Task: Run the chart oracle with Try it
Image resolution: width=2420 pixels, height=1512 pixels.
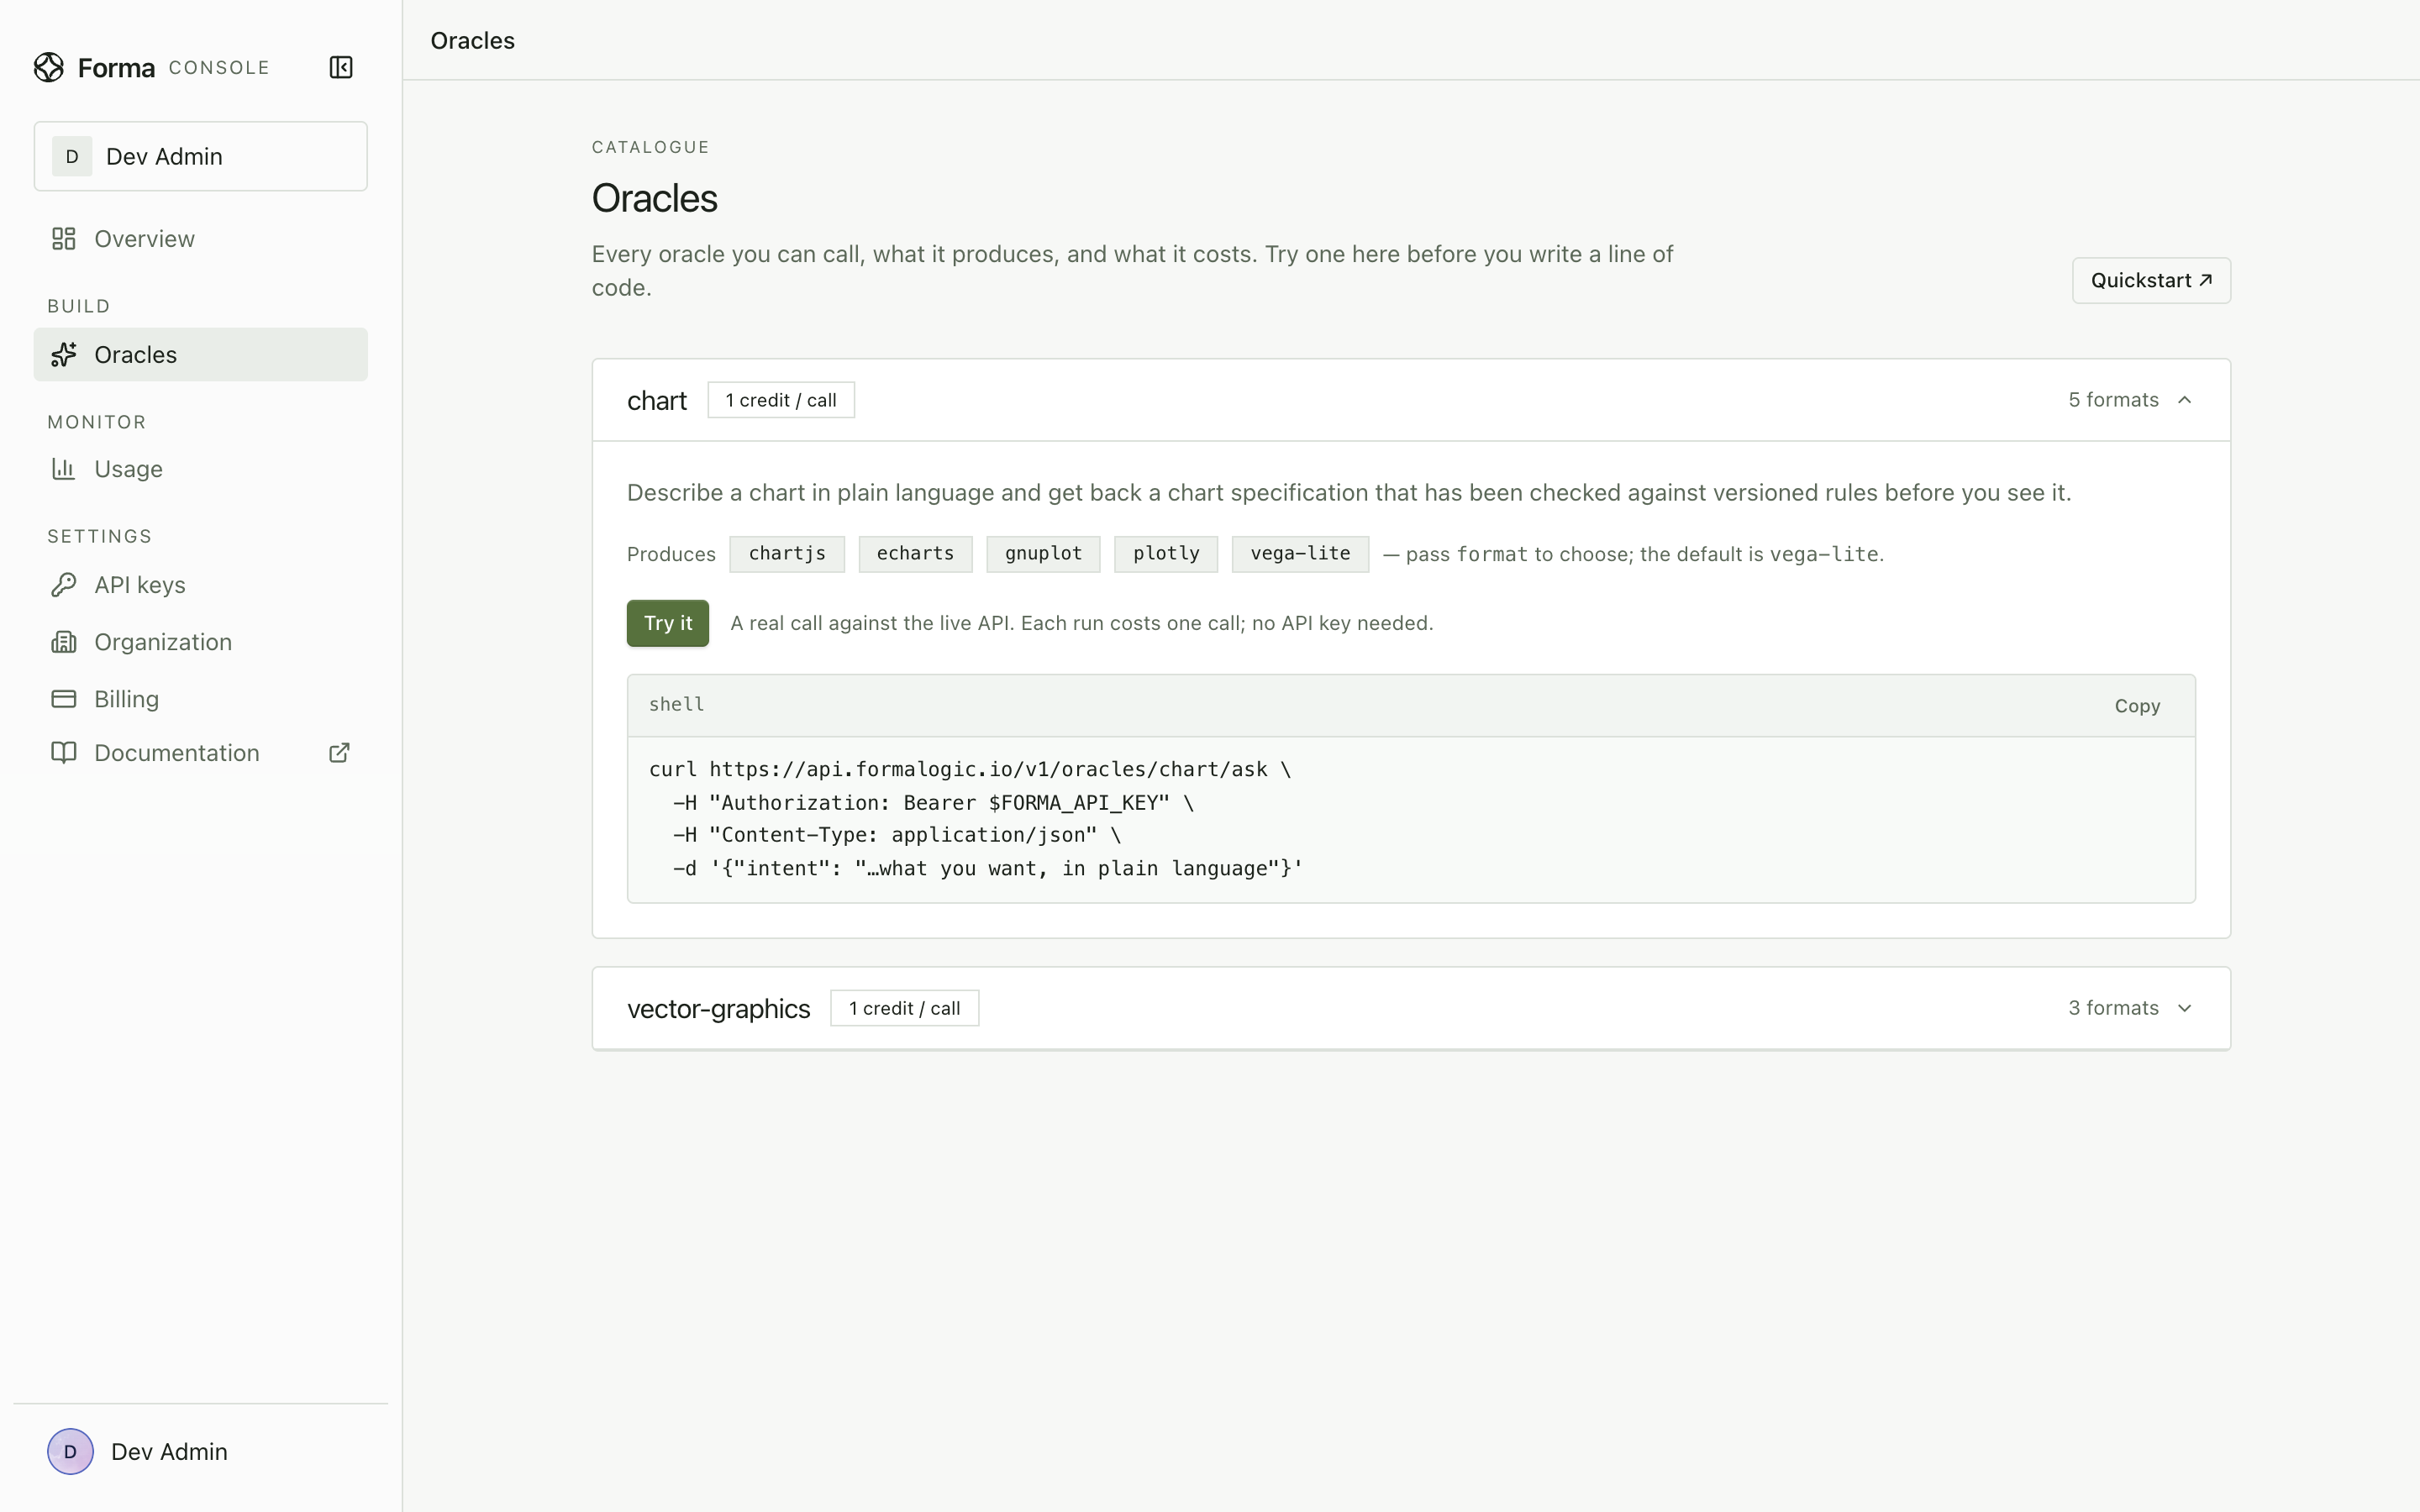Action: point(668,623)
